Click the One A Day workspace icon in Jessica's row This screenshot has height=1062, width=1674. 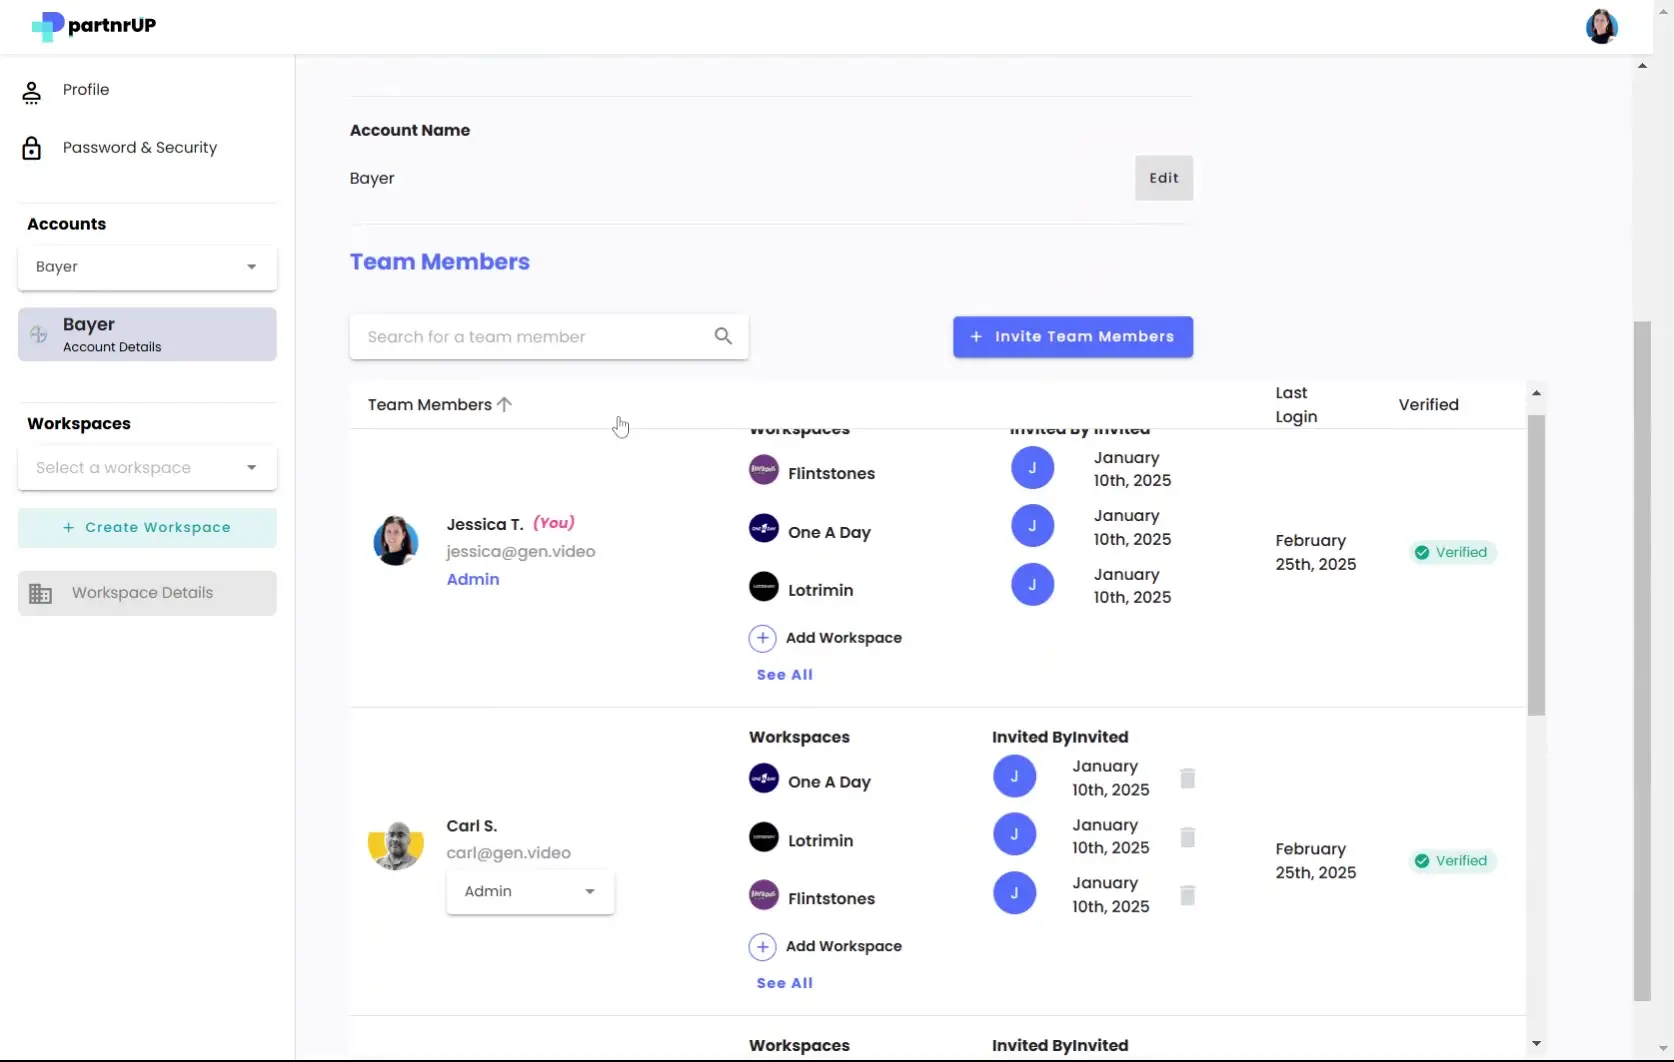coord(763,529)
